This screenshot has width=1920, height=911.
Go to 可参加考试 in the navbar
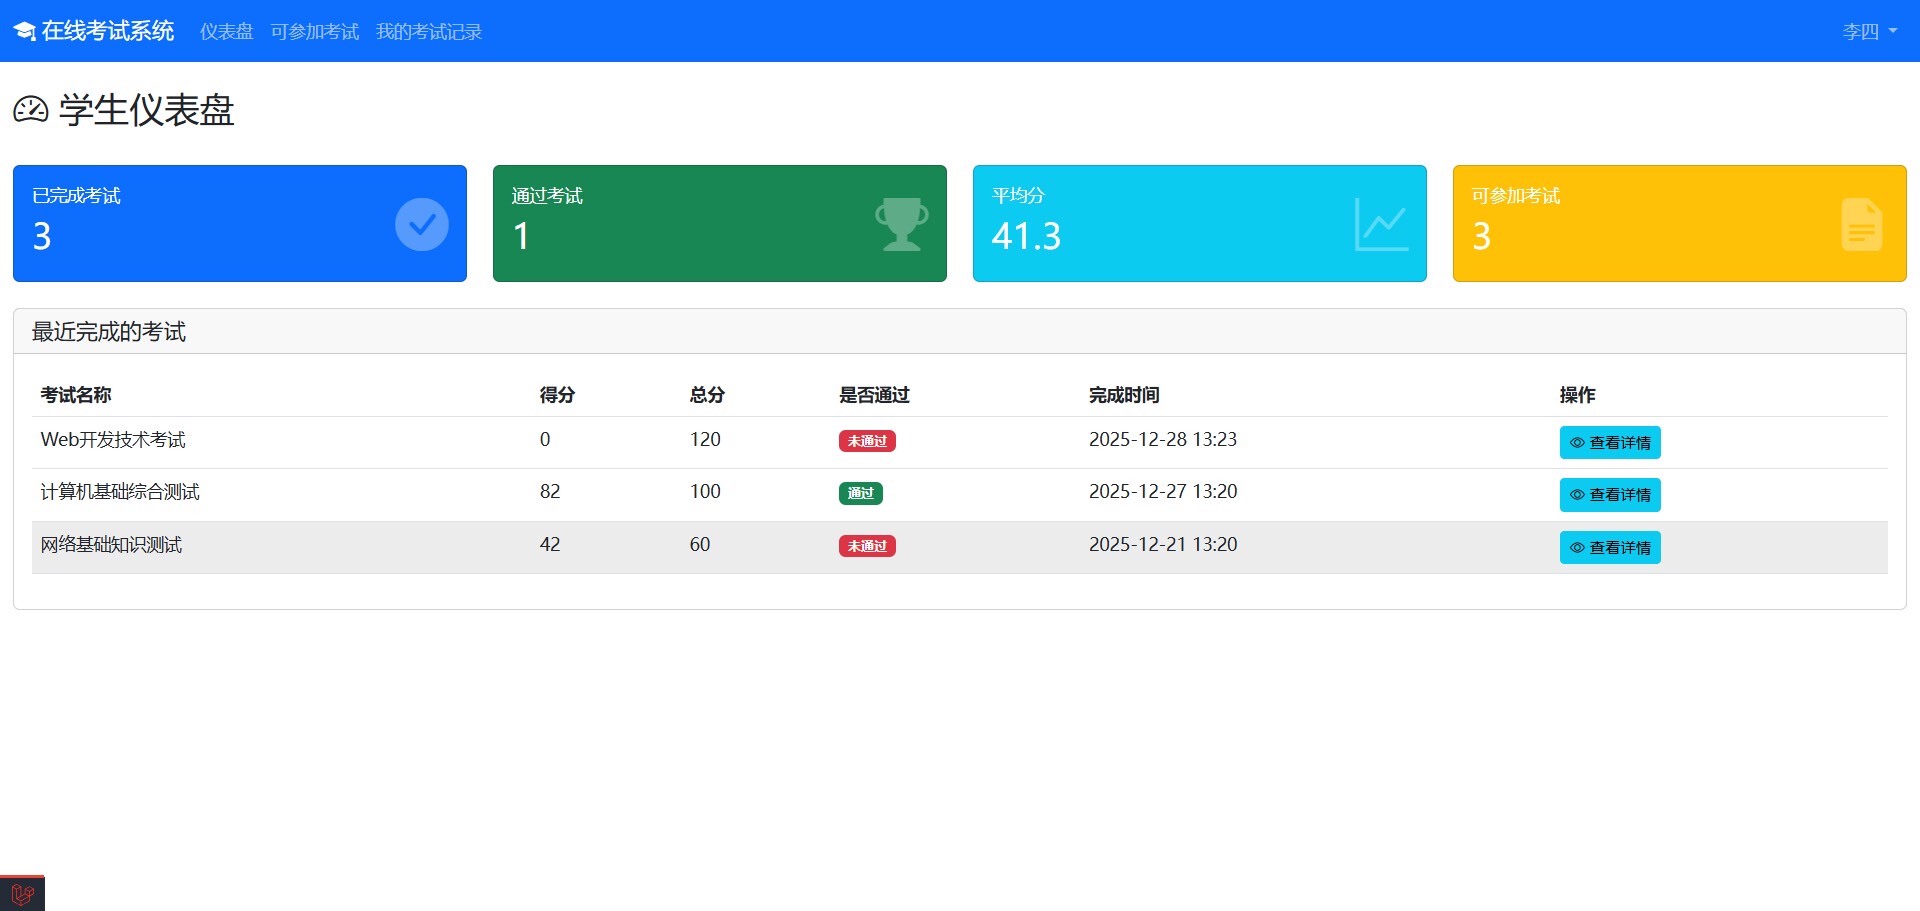point(314,32)
